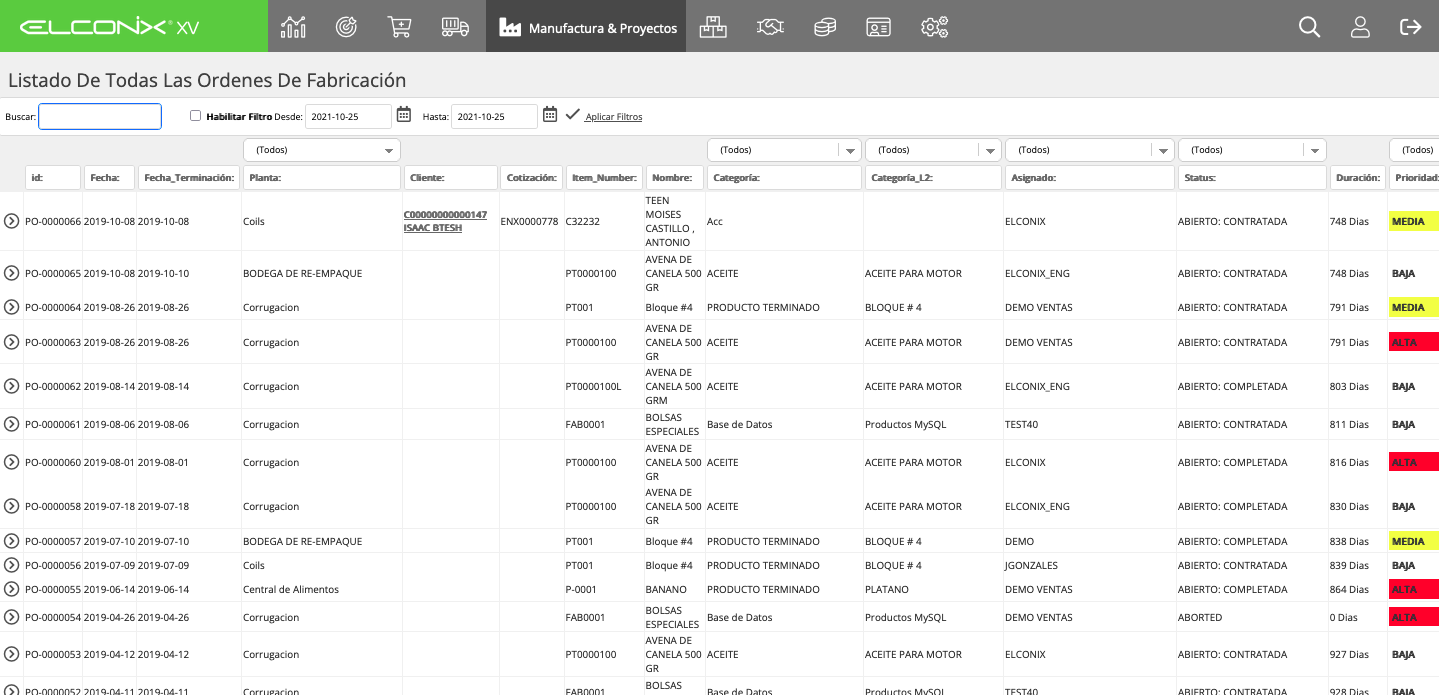Focus the Buscar search field
1439x695 pixels.
(x=100, y=116)
